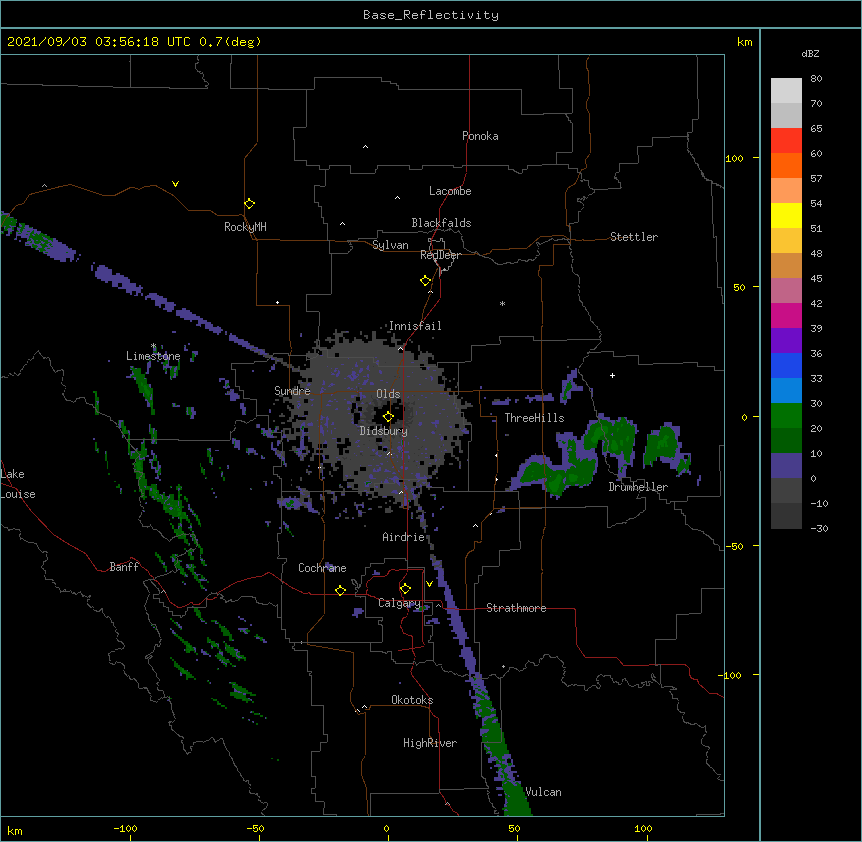The height and width of the screenshot is (842, 862).
Task: Click the Limestone label
Action: (x=153, y=356)
